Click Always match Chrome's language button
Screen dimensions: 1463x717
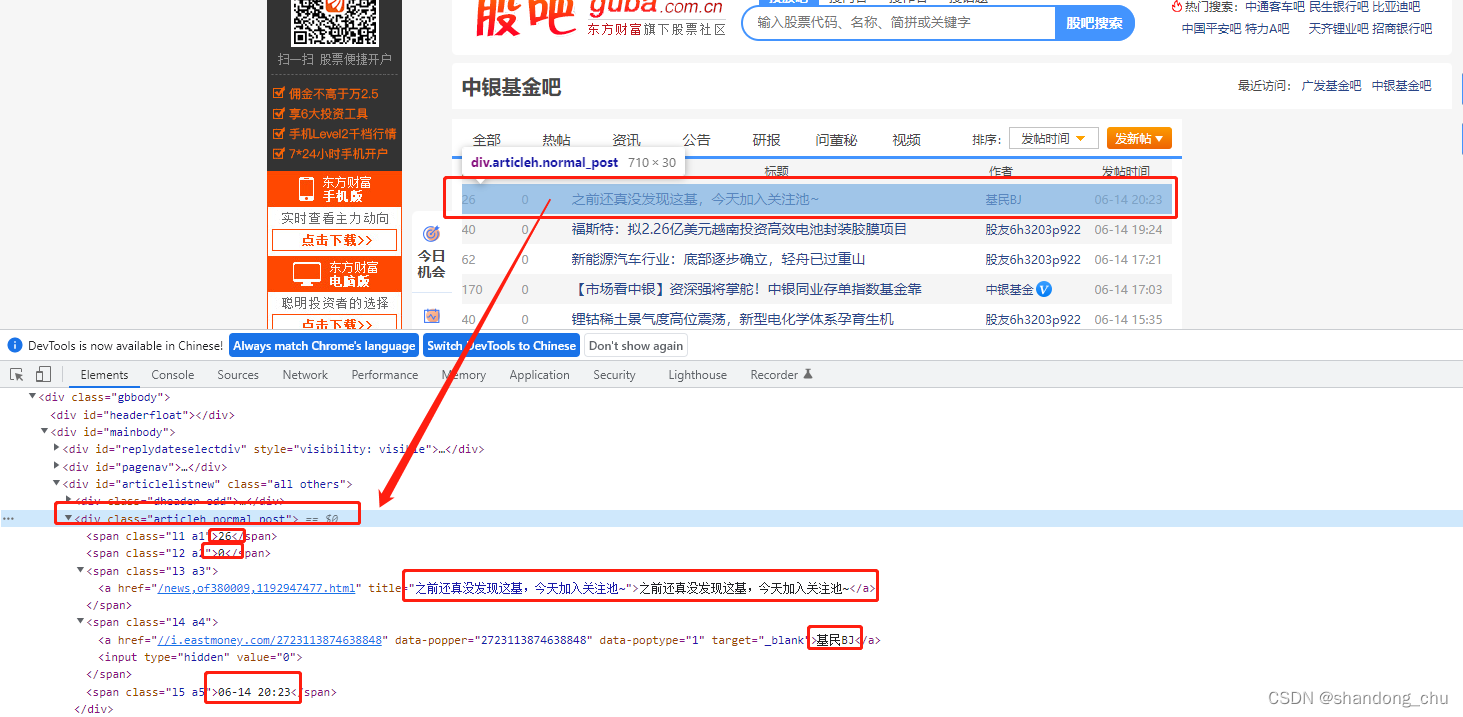click(x=324, y=346)
